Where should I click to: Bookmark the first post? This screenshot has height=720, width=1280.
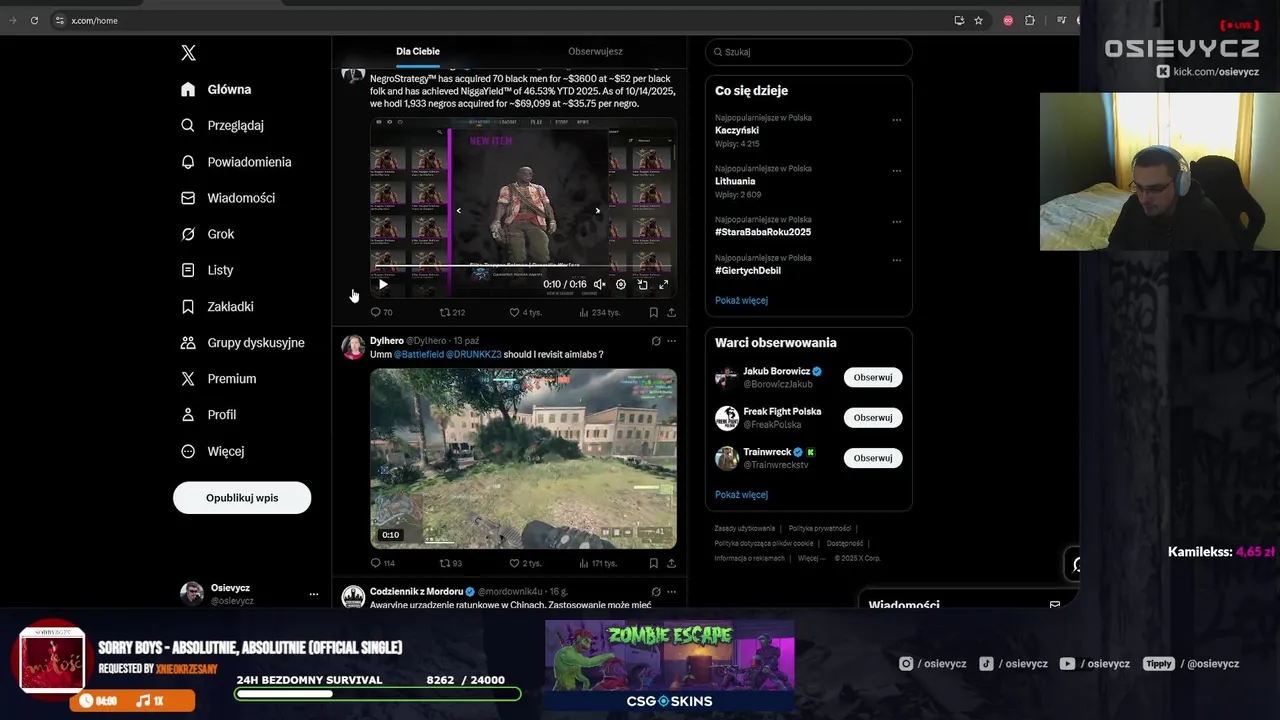[653, 312]
